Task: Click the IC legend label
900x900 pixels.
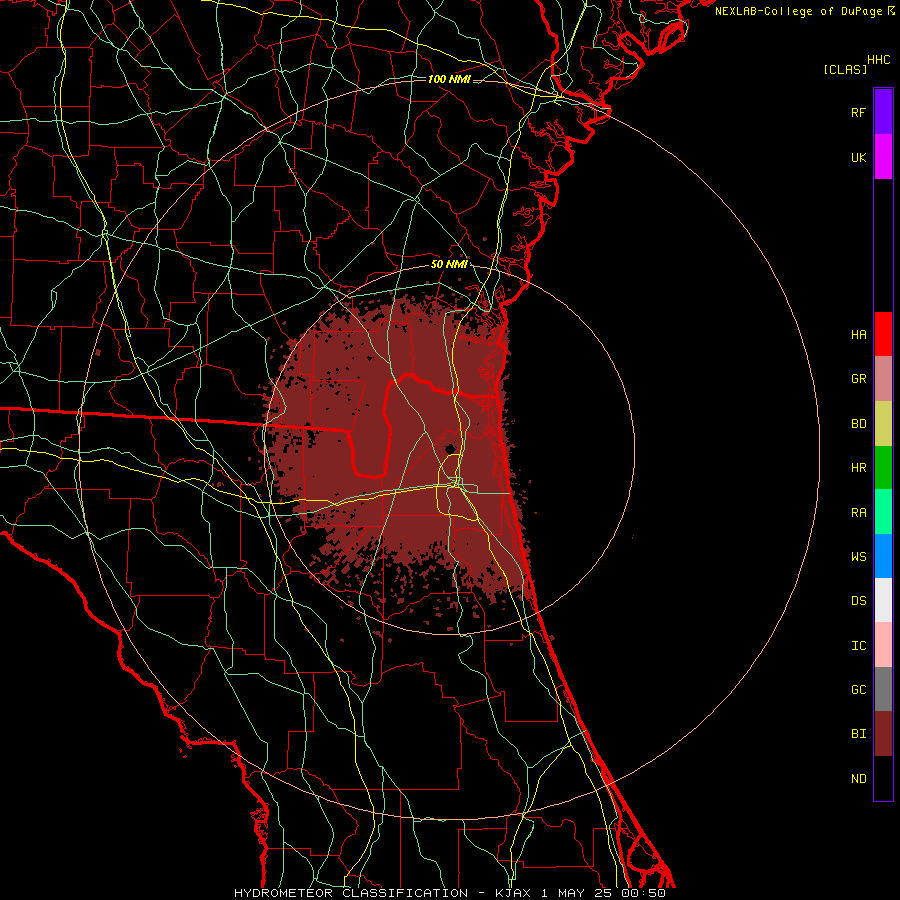Action: click(x=858, y=646)
